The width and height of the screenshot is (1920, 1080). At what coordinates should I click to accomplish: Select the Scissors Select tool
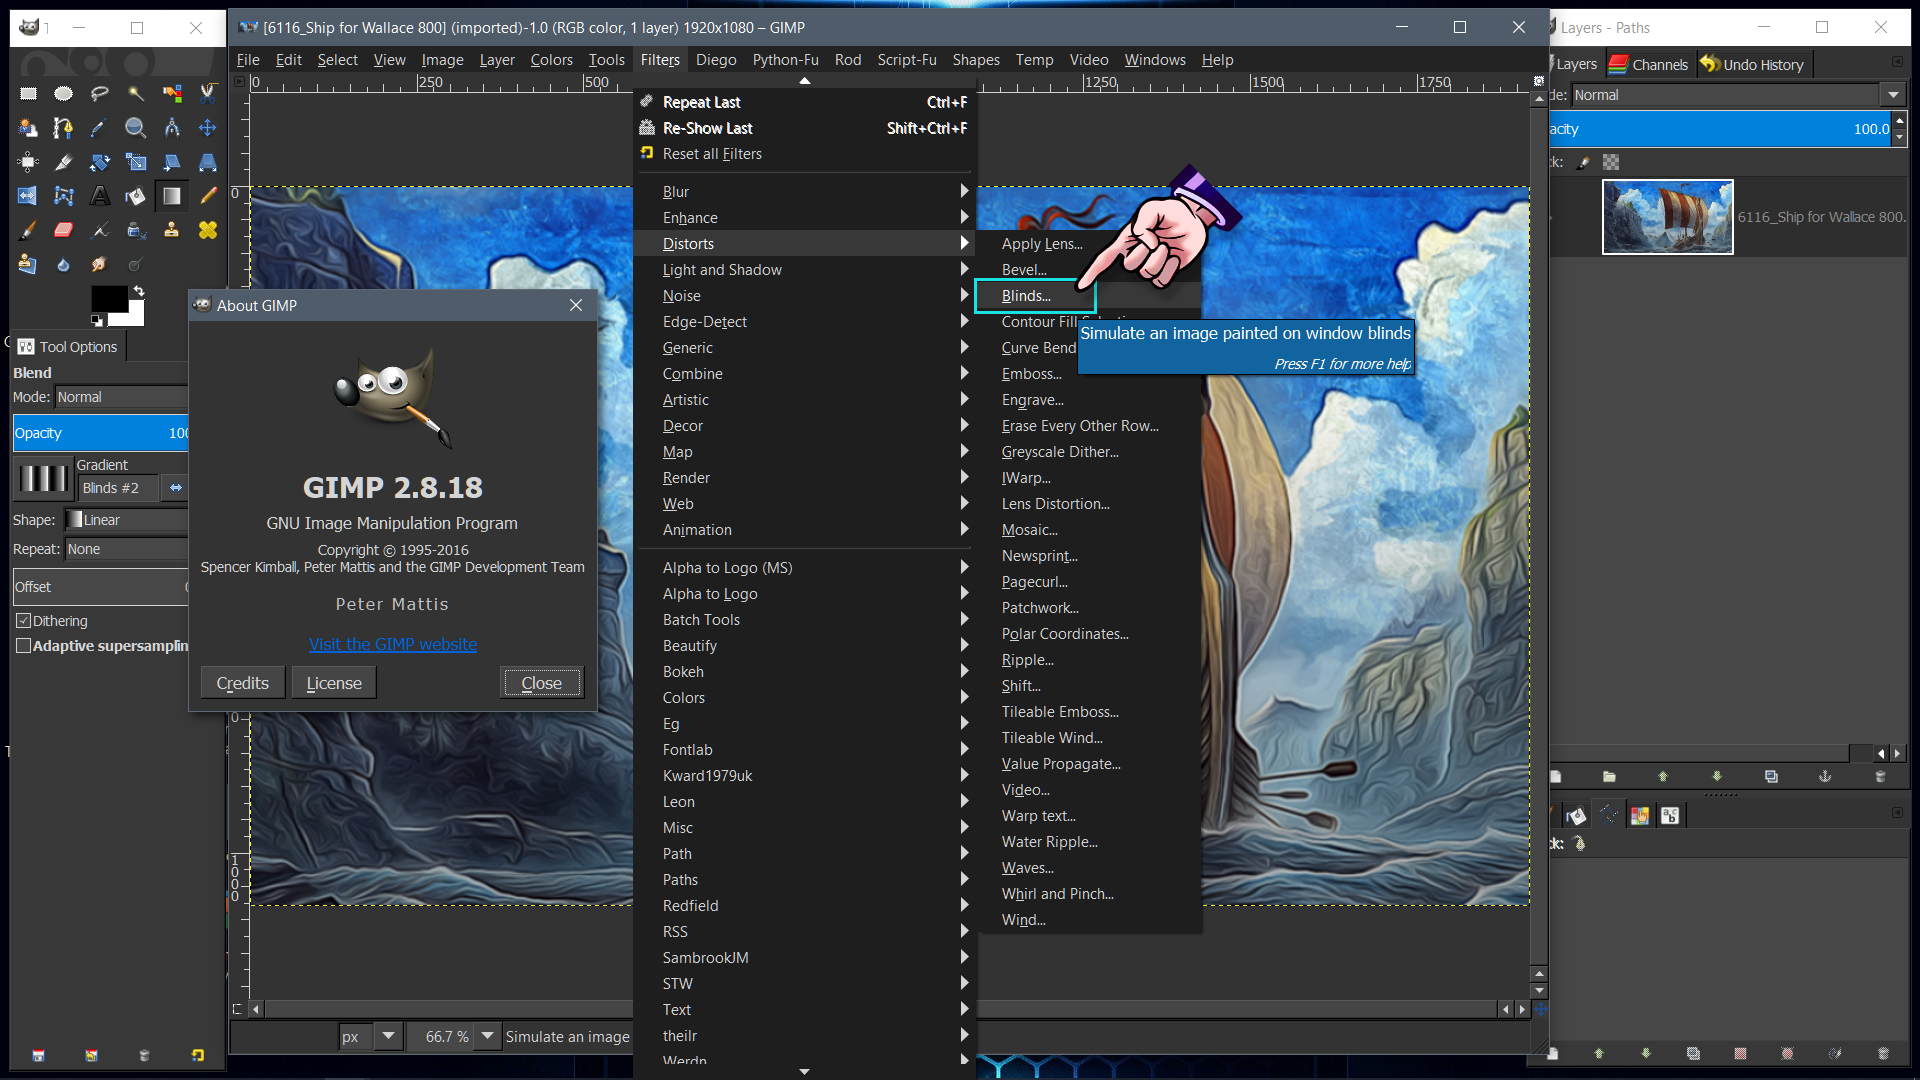pyautogui.click(x=207, y=93)
